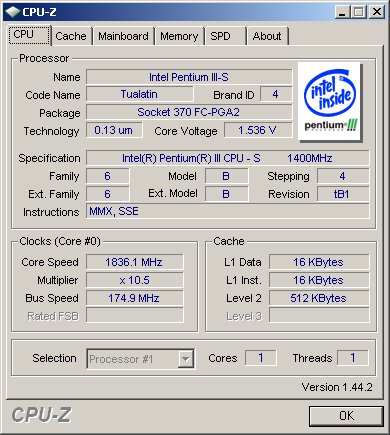Close the CPU-Z window

[x=377, y=12]
